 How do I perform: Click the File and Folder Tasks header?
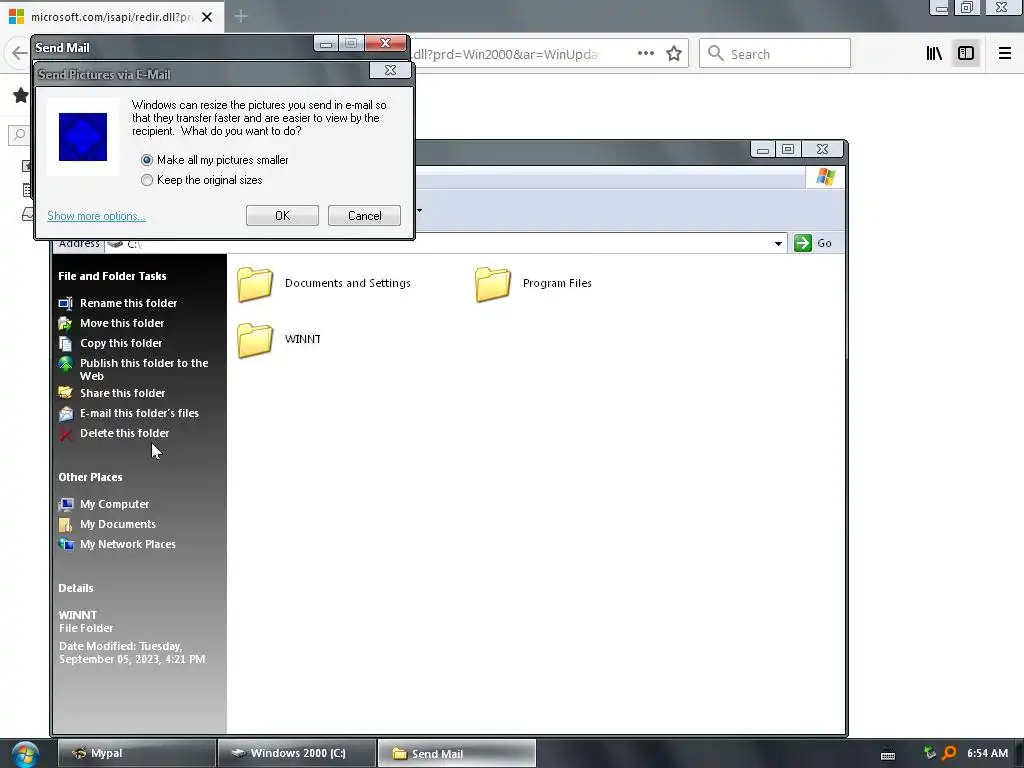coord(112,276)
